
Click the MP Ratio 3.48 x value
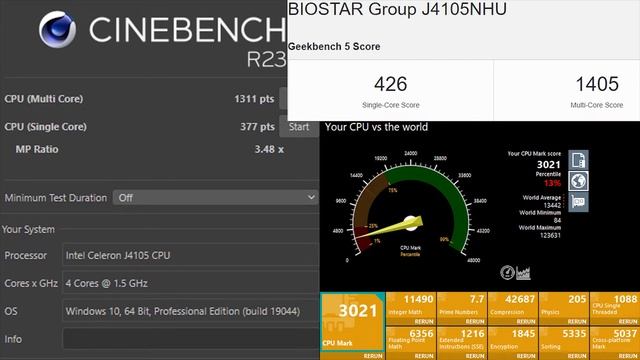(269, 149)
